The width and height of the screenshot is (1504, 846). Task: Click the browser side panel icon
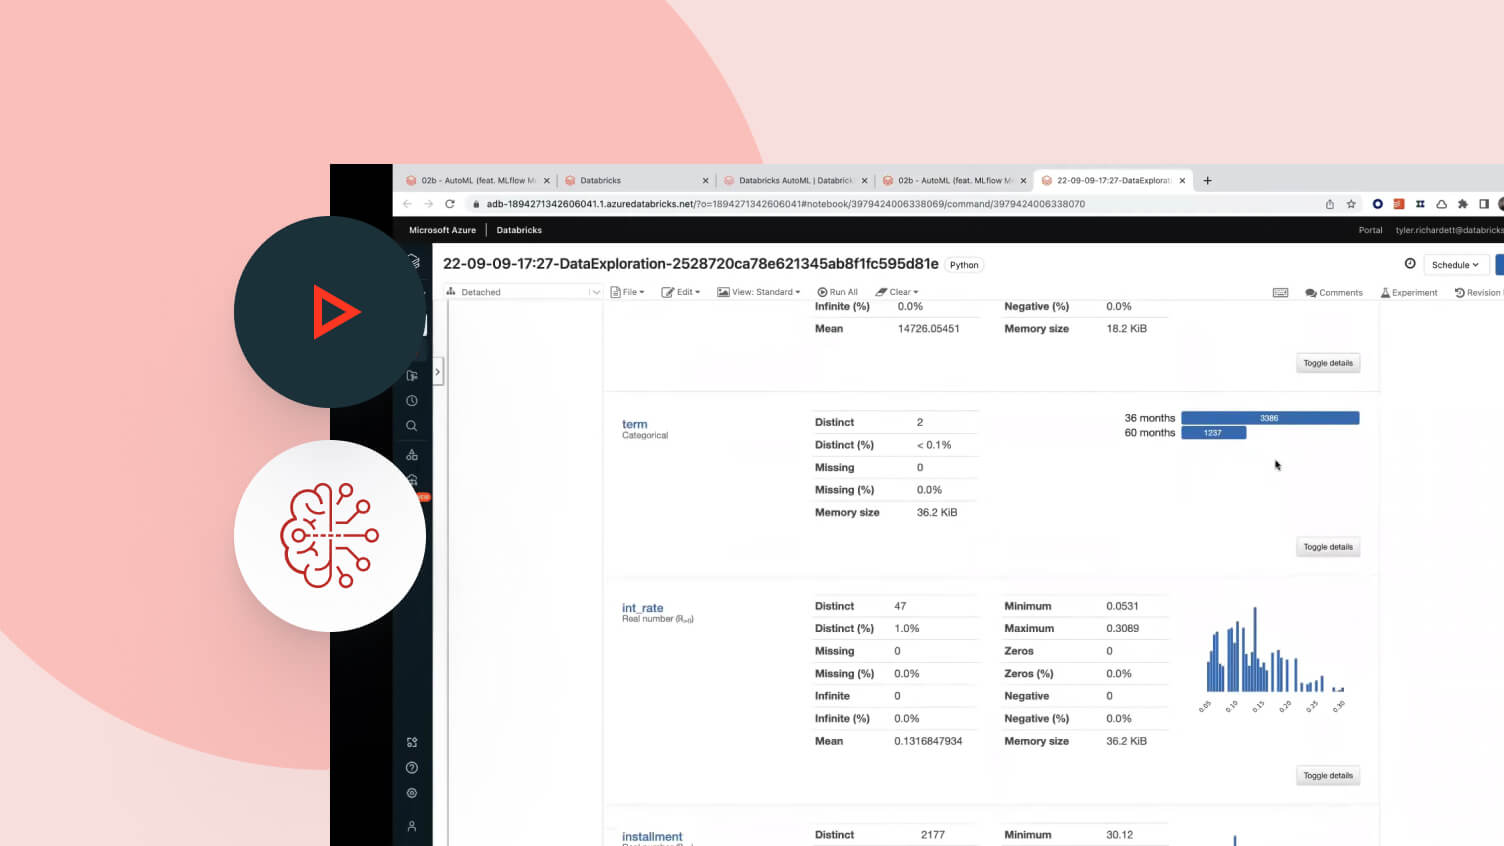(1484, 204)
